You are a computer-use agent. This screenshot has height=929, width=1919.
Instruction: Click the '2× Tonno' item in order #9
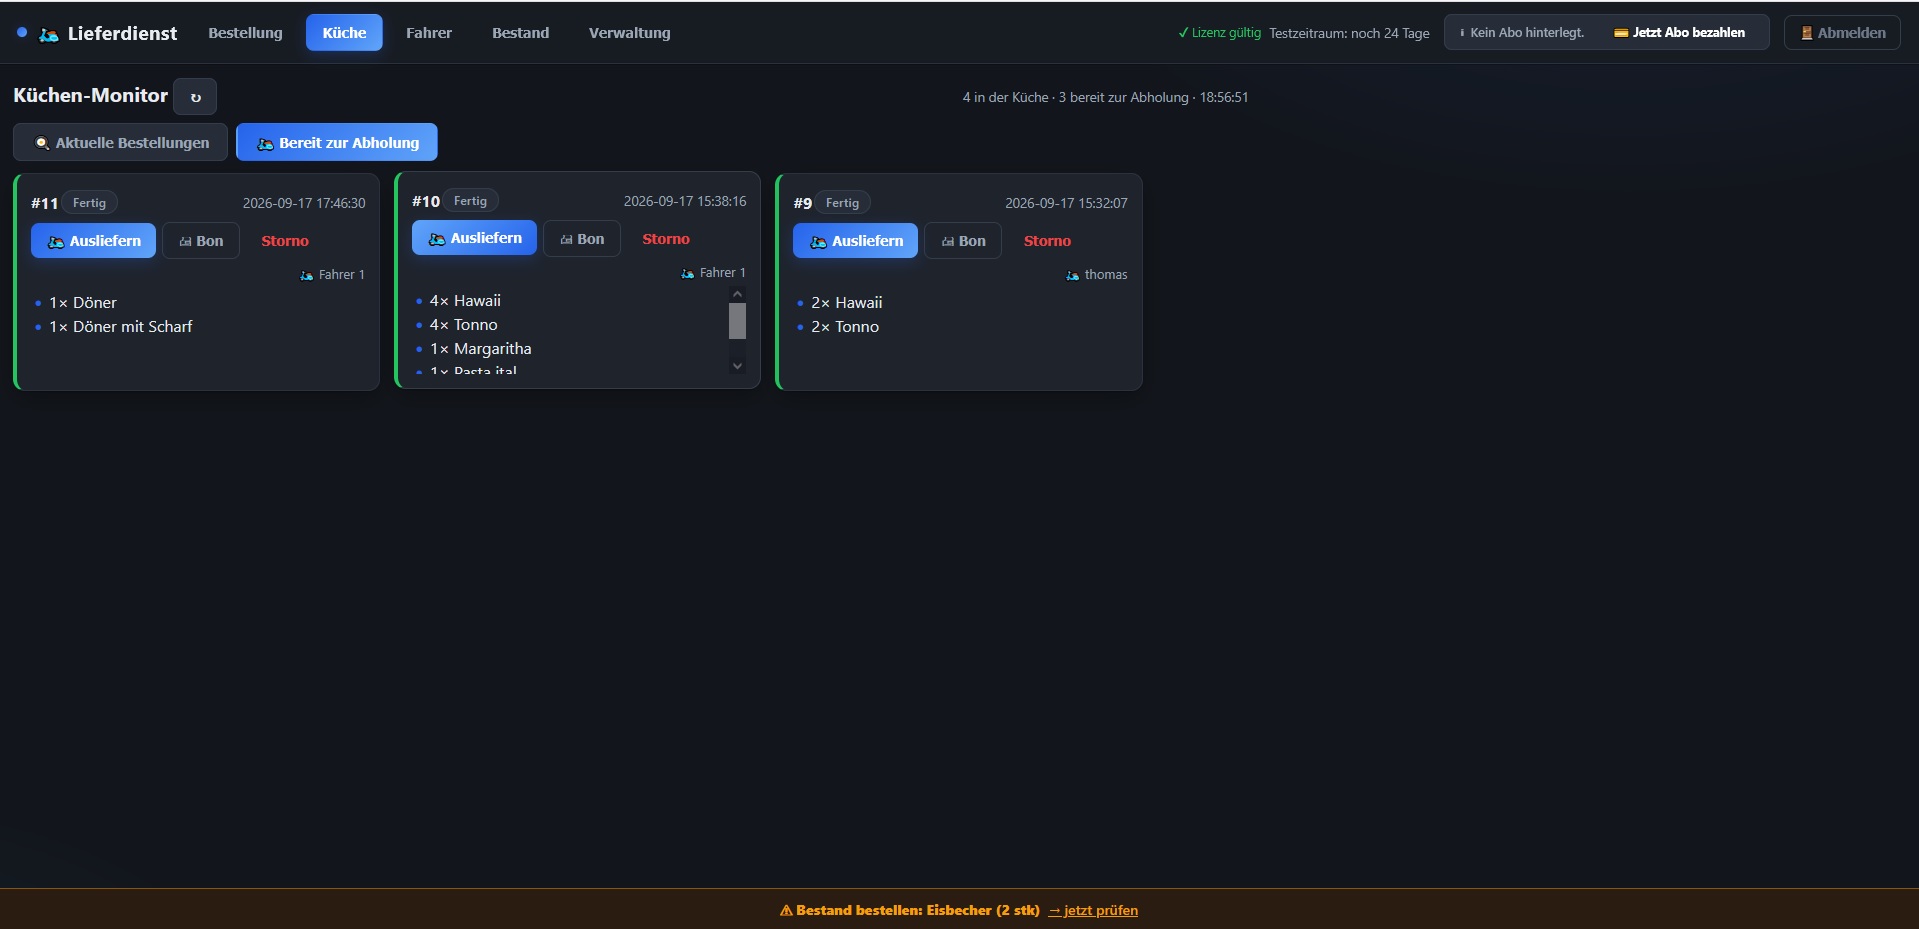click(845, 327)
